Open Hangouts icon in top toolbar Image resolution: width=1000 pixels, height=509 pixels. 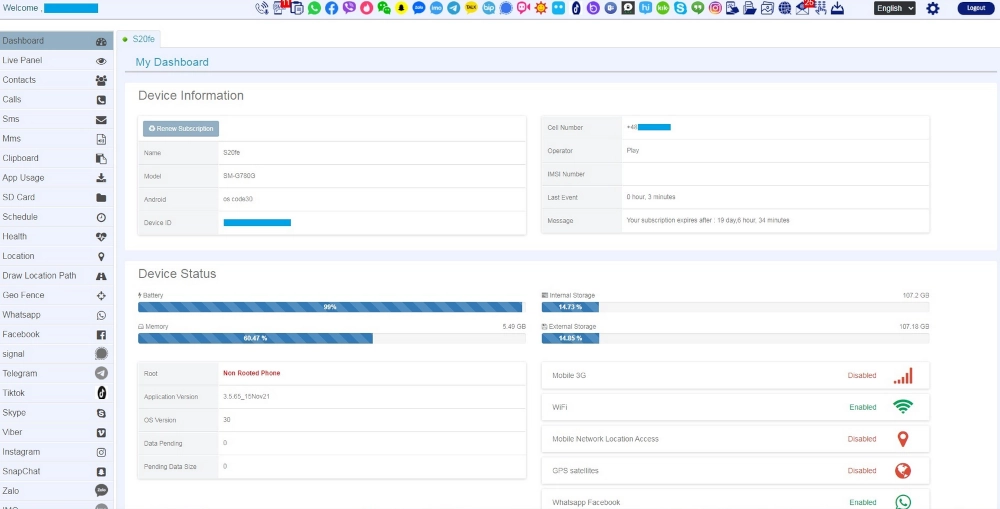pyautogui.click(x=698, y=8)
